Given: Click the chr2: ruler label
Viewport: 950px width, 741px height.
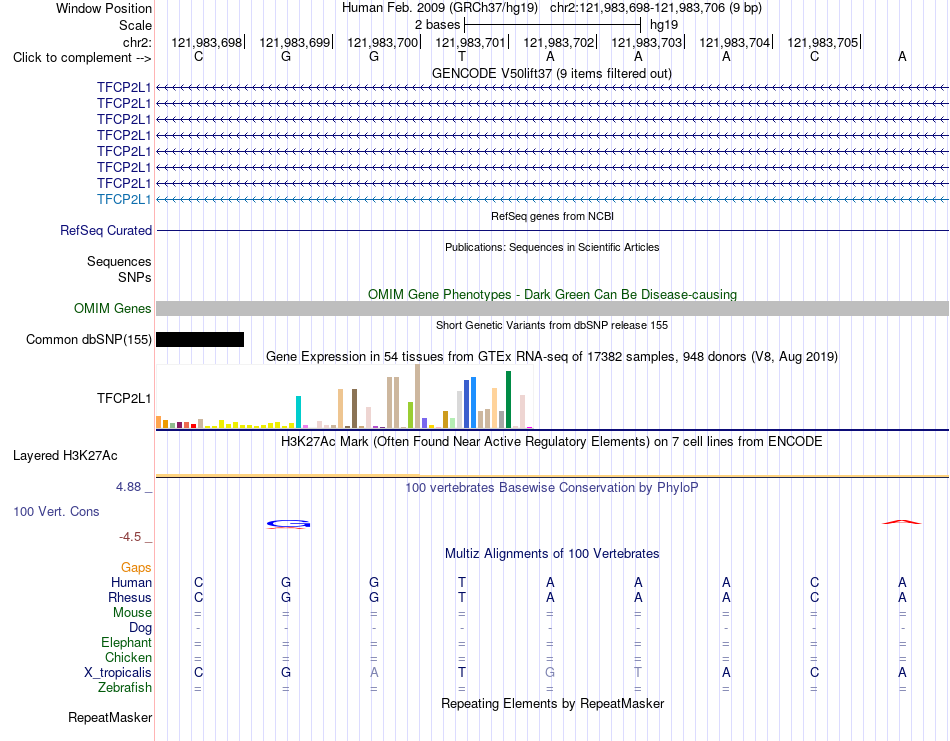Looking at the screenshot, I should [137, 42].
